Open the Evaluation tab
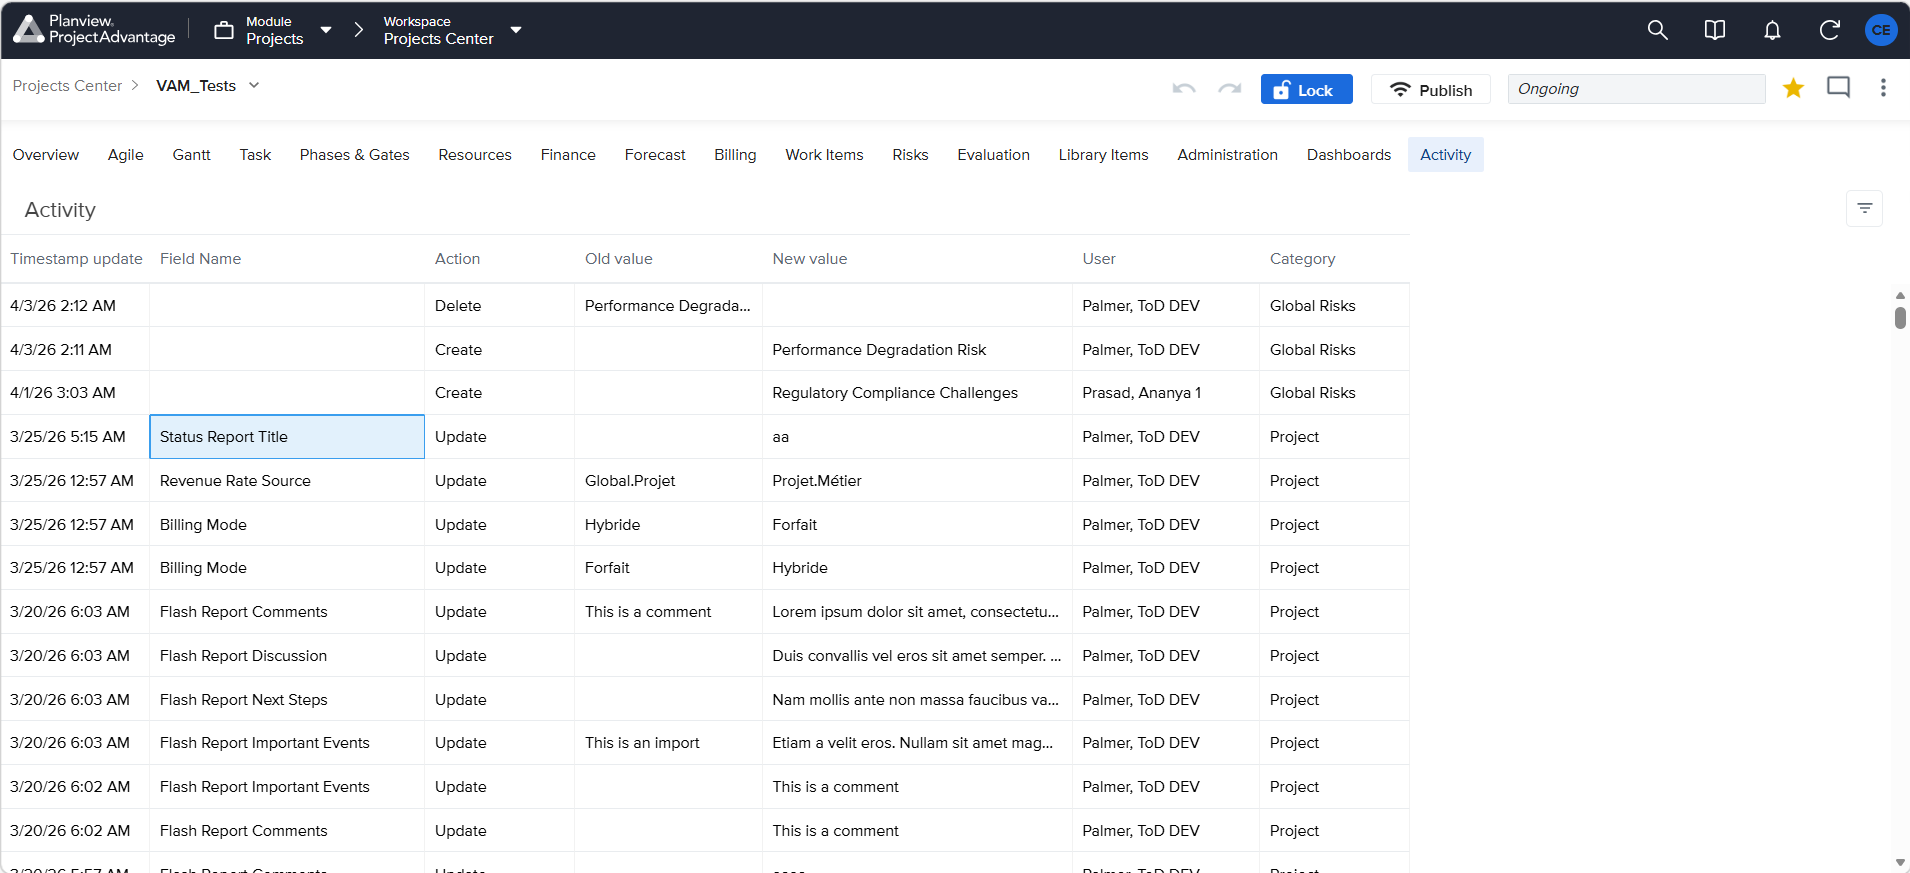This screenshot has width=1910, height=873. [993, 155]
